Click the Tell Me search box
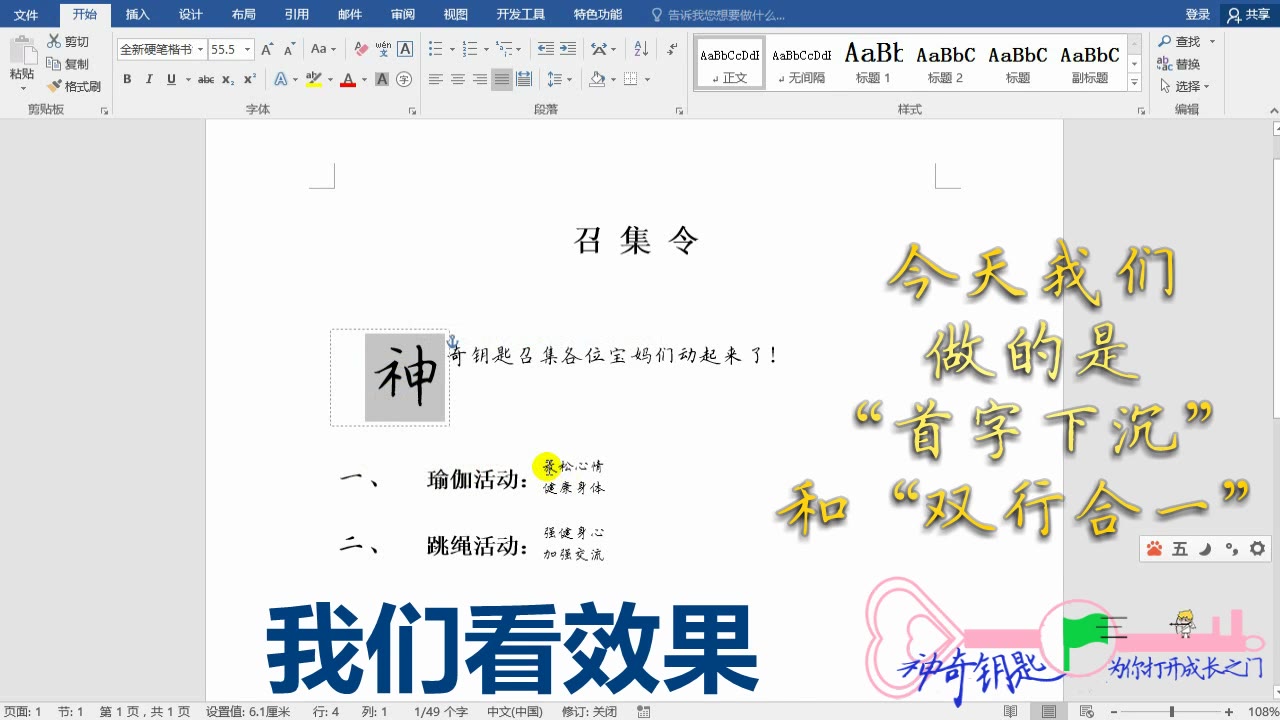The width and height of the screenshot is (1280, 720). click(x=720, y=14)
